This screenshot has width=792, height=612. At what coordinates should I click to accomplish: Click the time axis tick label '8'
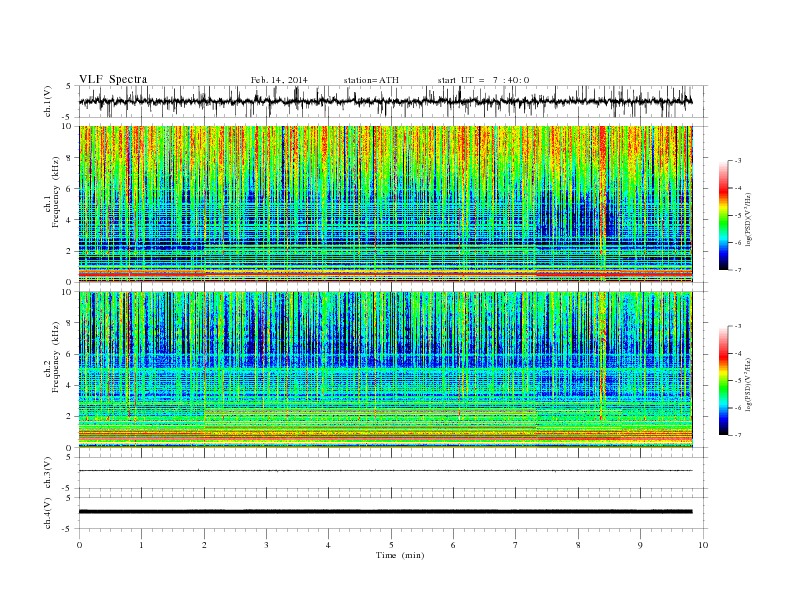[578, 545]
